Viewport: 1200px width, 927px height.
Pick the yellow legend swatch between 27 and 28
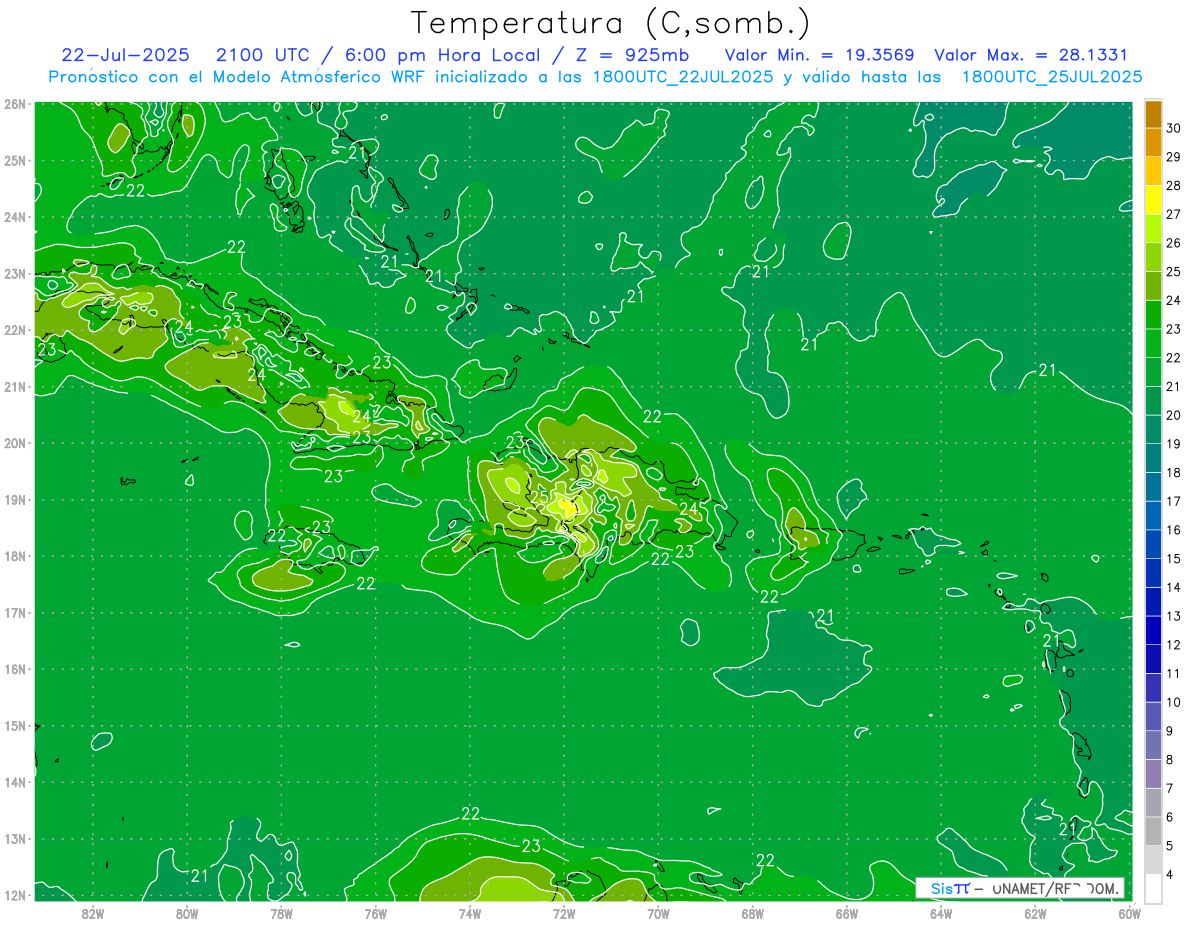[1153, 200]
